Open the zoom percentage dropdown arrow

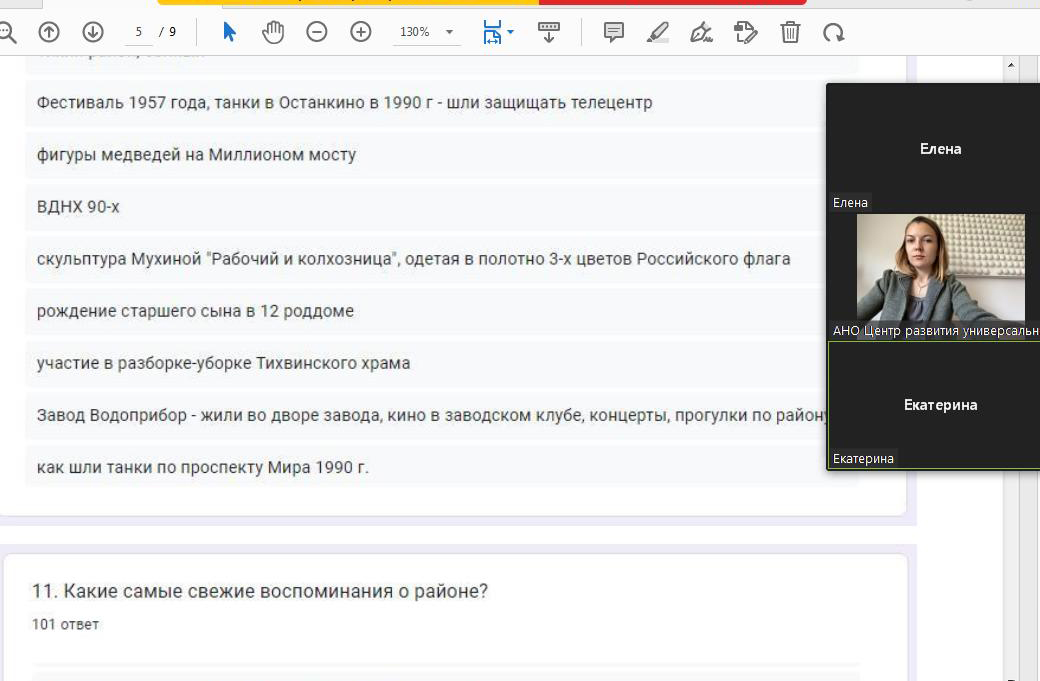tap(450, 32)
